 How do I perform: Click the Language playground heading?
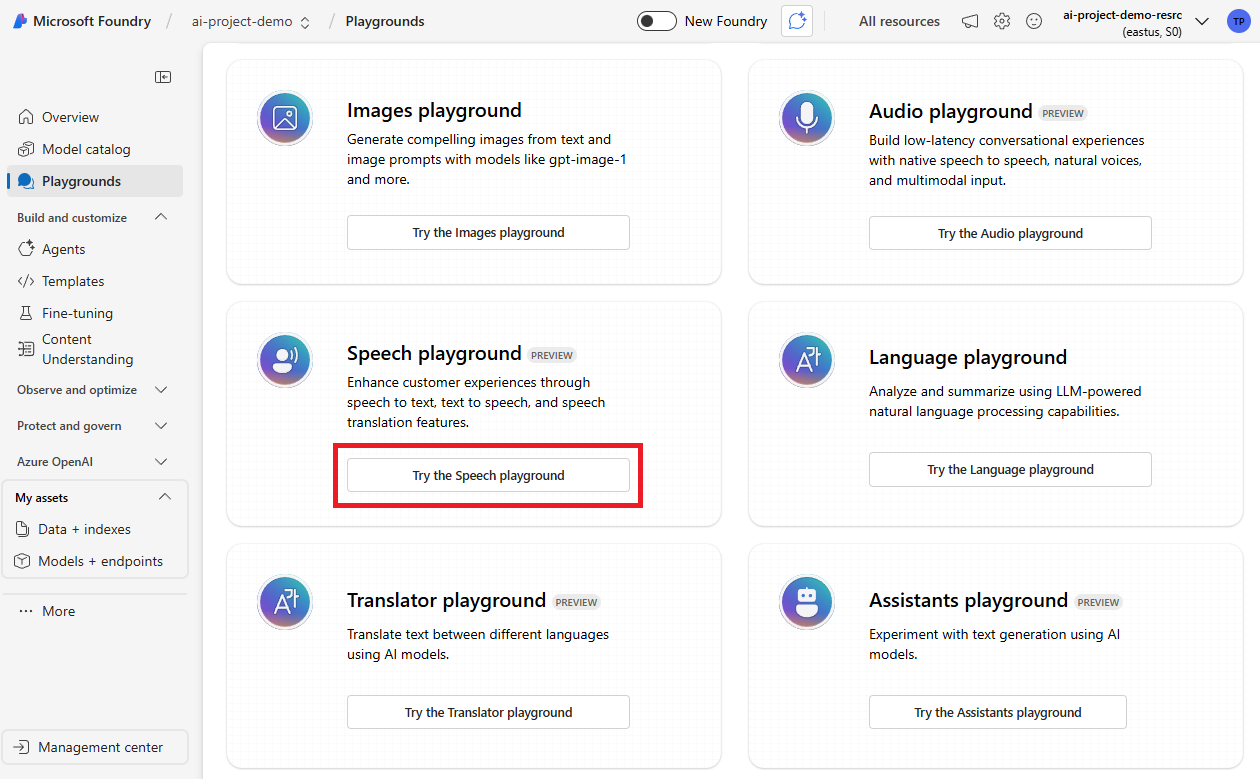[x=968, y=357]
